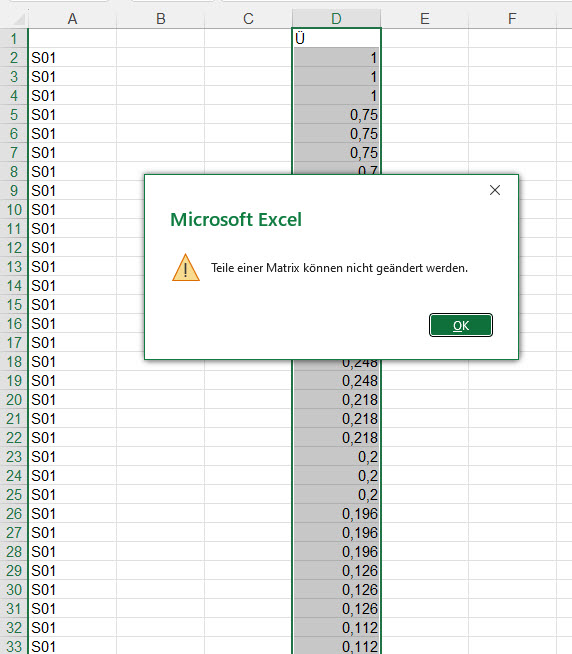Viewport: 572px width, 654px height.
Task: Click cell D1 containing Ü
Action: pos(336,38)
